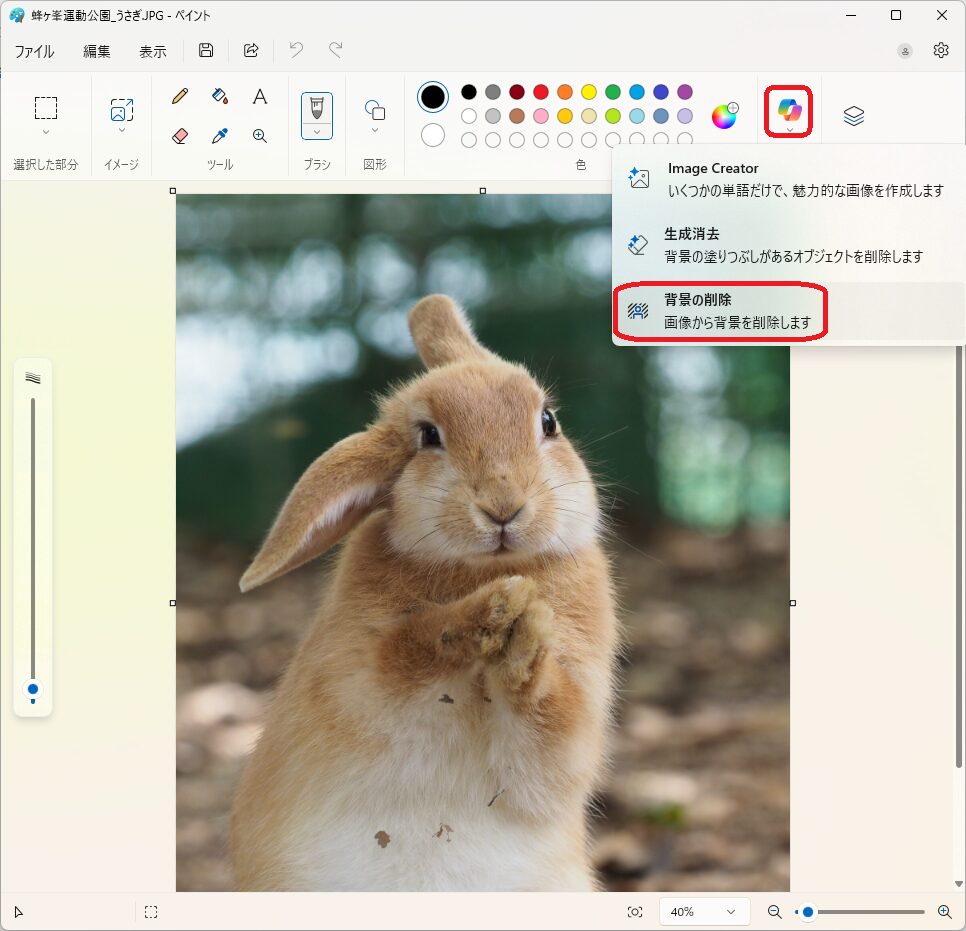The image size is (966, 931).
Task: Pick the dark gray palette color
Action: [493, 92]
